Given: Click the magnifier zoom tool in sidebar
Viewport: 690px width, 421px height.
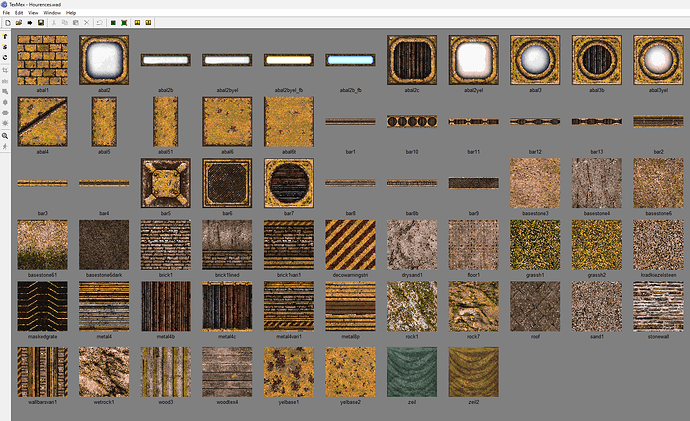Looking at the screenshot, I should 7,135.
